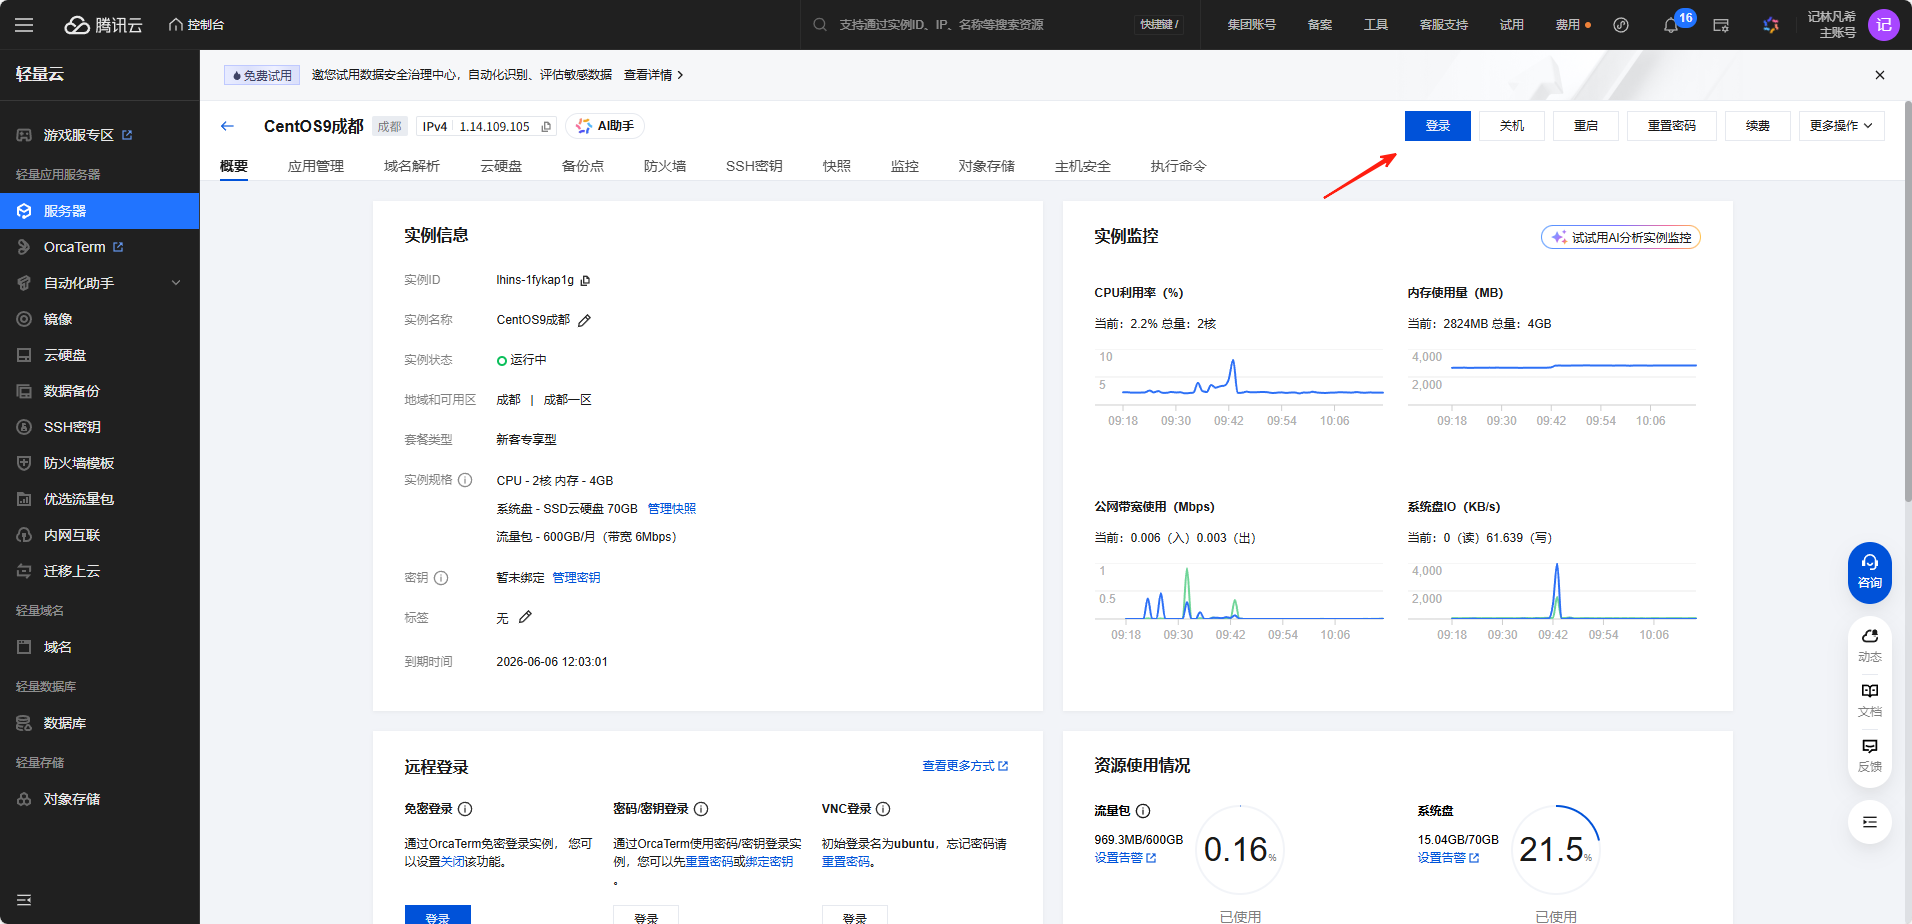Click the 重启 restart button
This screenshot has height=924, width=1912.
pos(1586,126)
